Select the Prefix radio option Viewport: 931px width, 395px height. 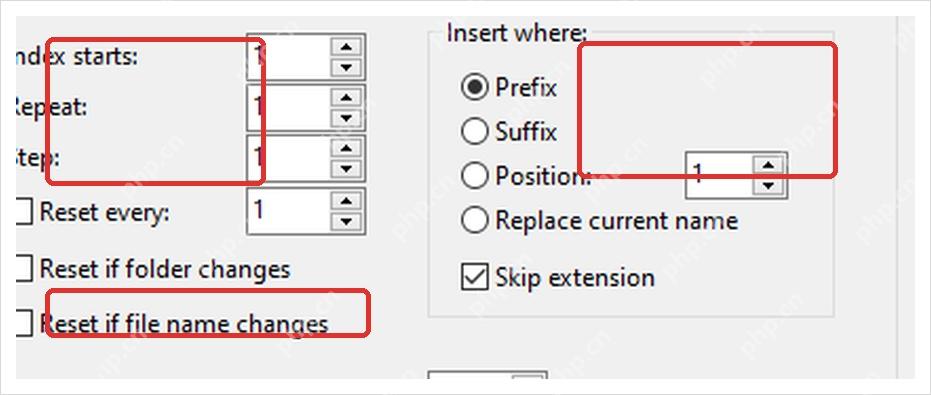tap(474, 88)
